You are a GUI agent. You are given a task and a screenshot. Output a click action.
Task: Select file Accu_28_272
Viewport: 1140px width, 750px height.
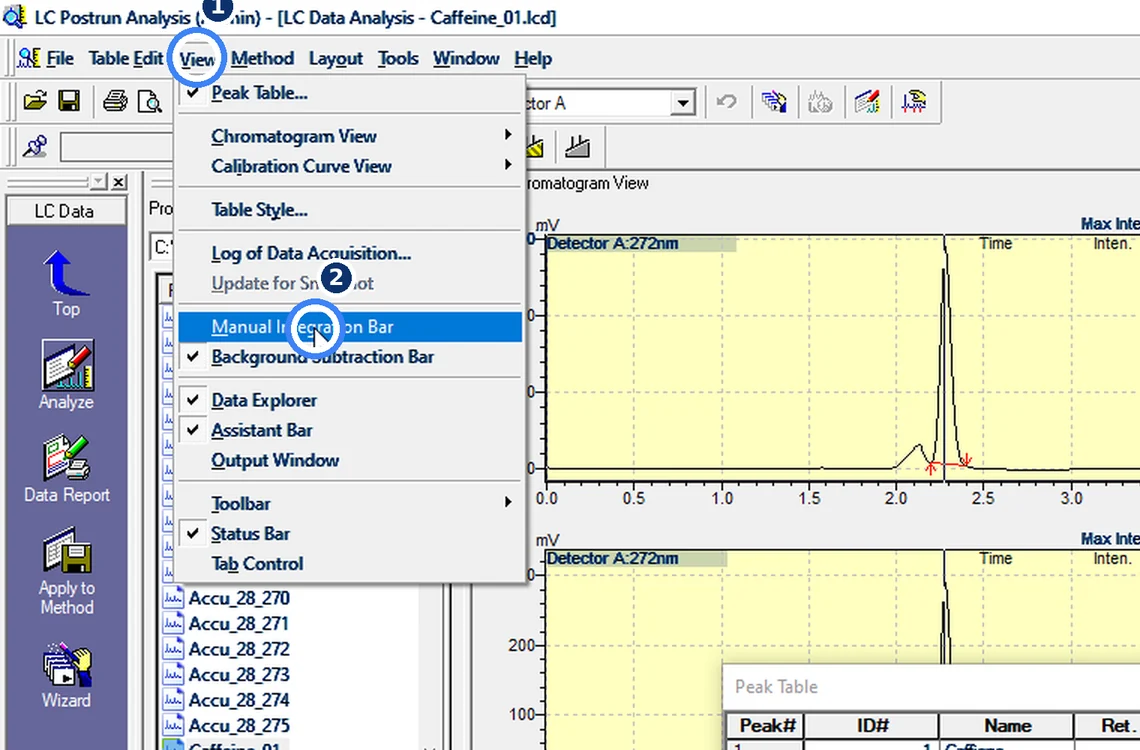pos(238,649)
